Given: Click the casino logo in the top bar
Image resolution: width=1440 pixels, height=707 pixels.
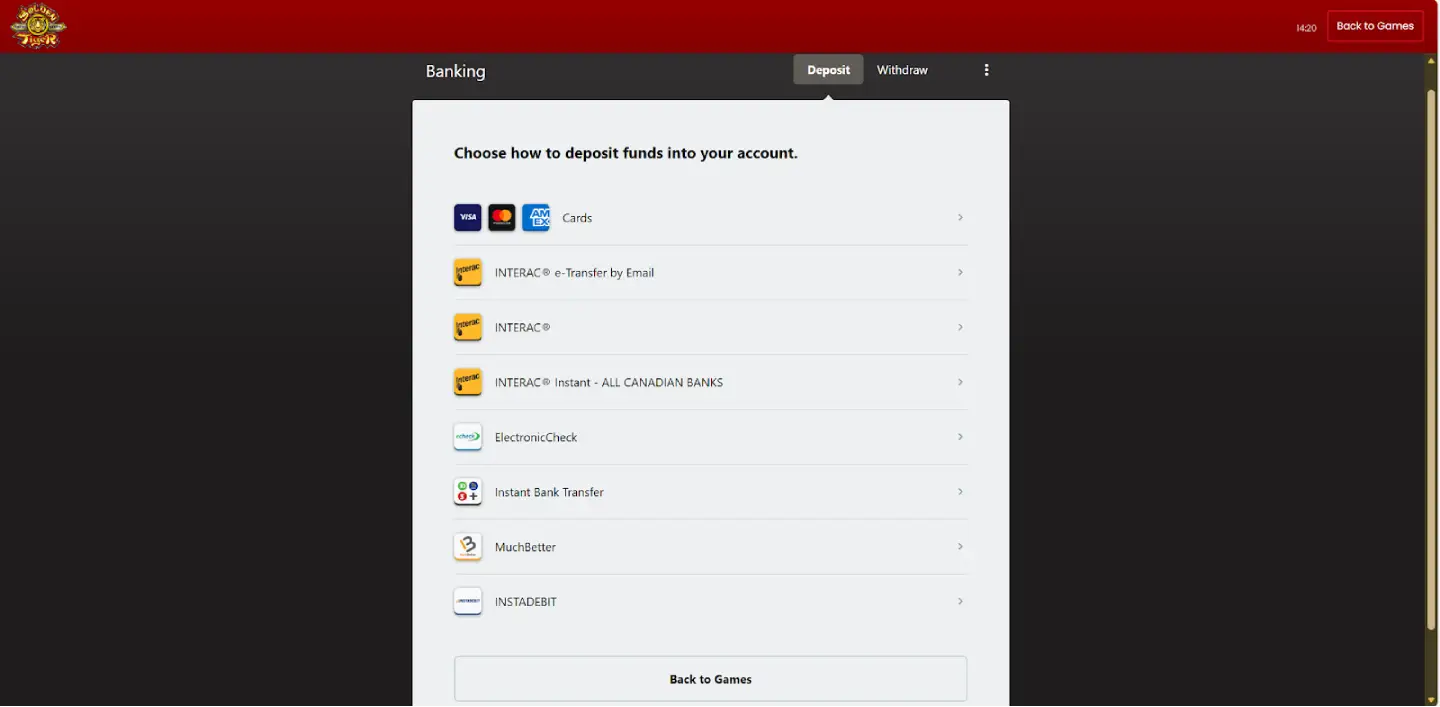Looking at the screenshot, I should coord(37,26).
